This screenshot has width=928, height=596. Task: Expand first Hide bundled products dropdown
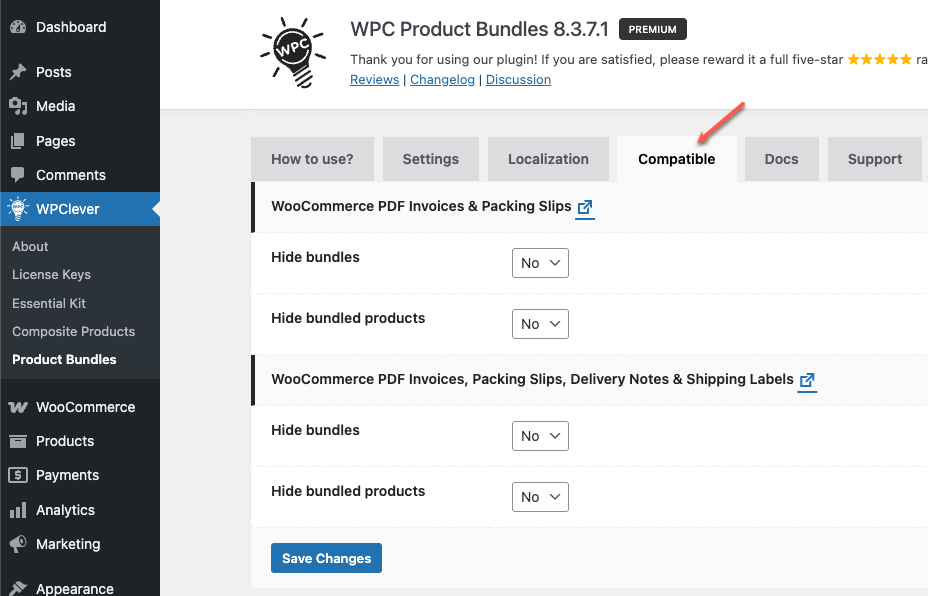pos(540,324)
